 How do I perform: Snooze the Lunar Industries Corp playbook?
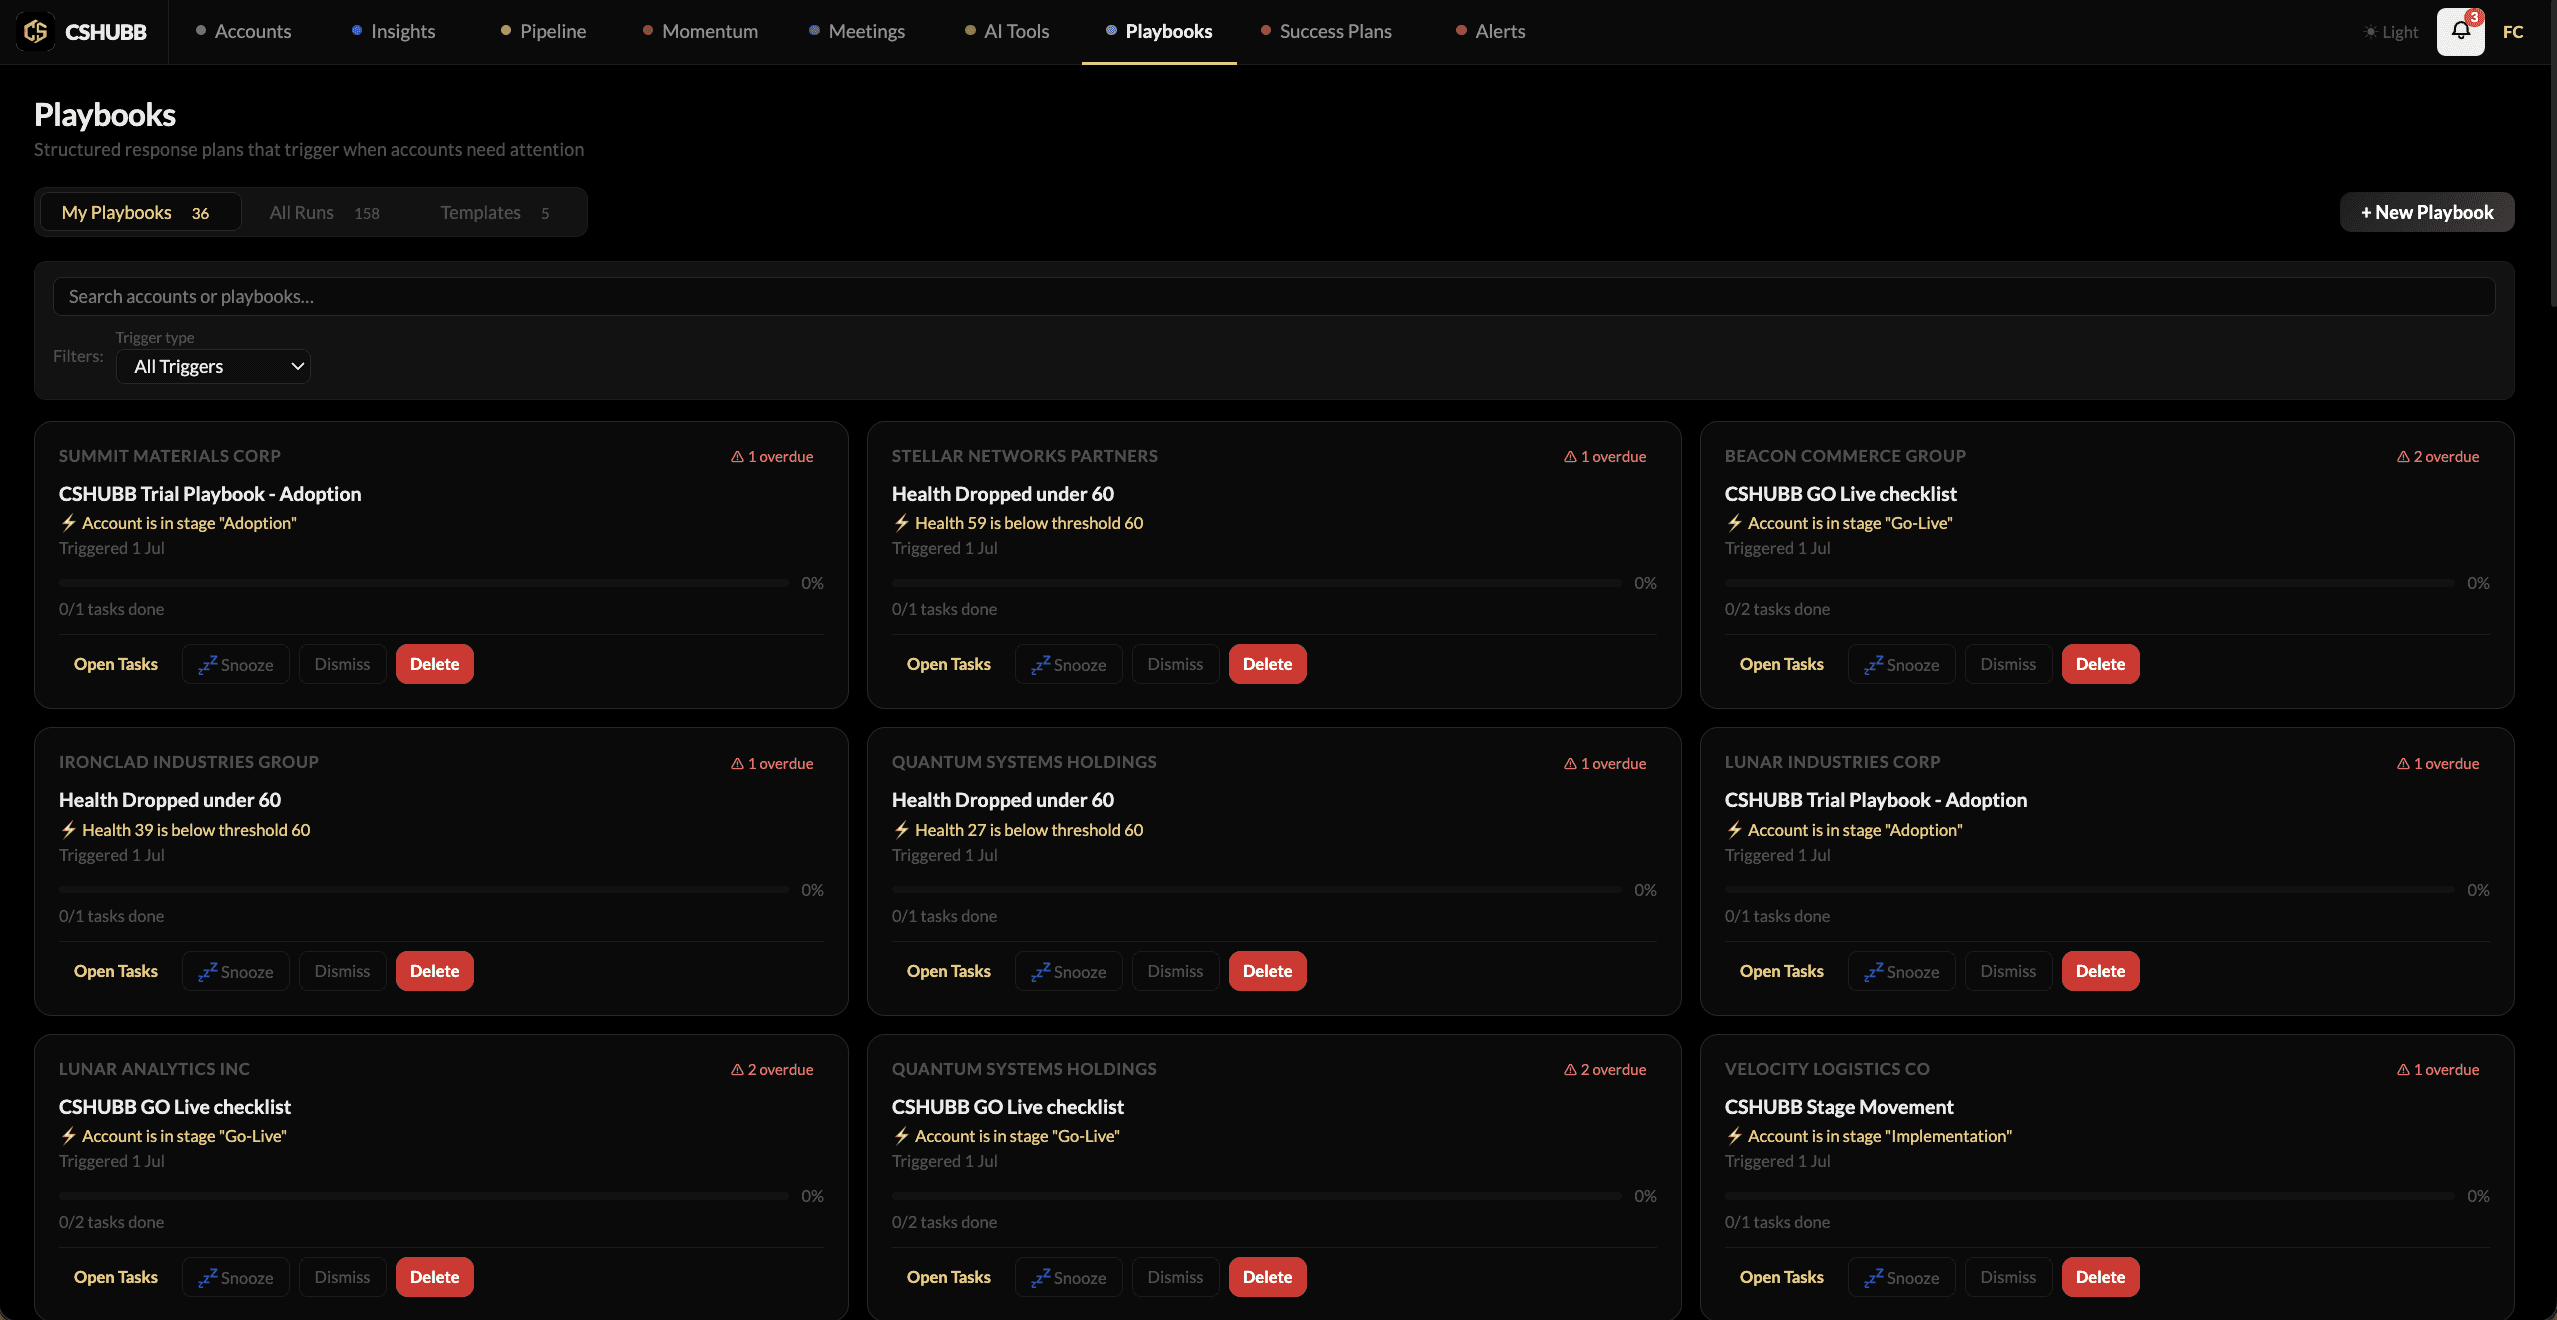[1902, 972]
